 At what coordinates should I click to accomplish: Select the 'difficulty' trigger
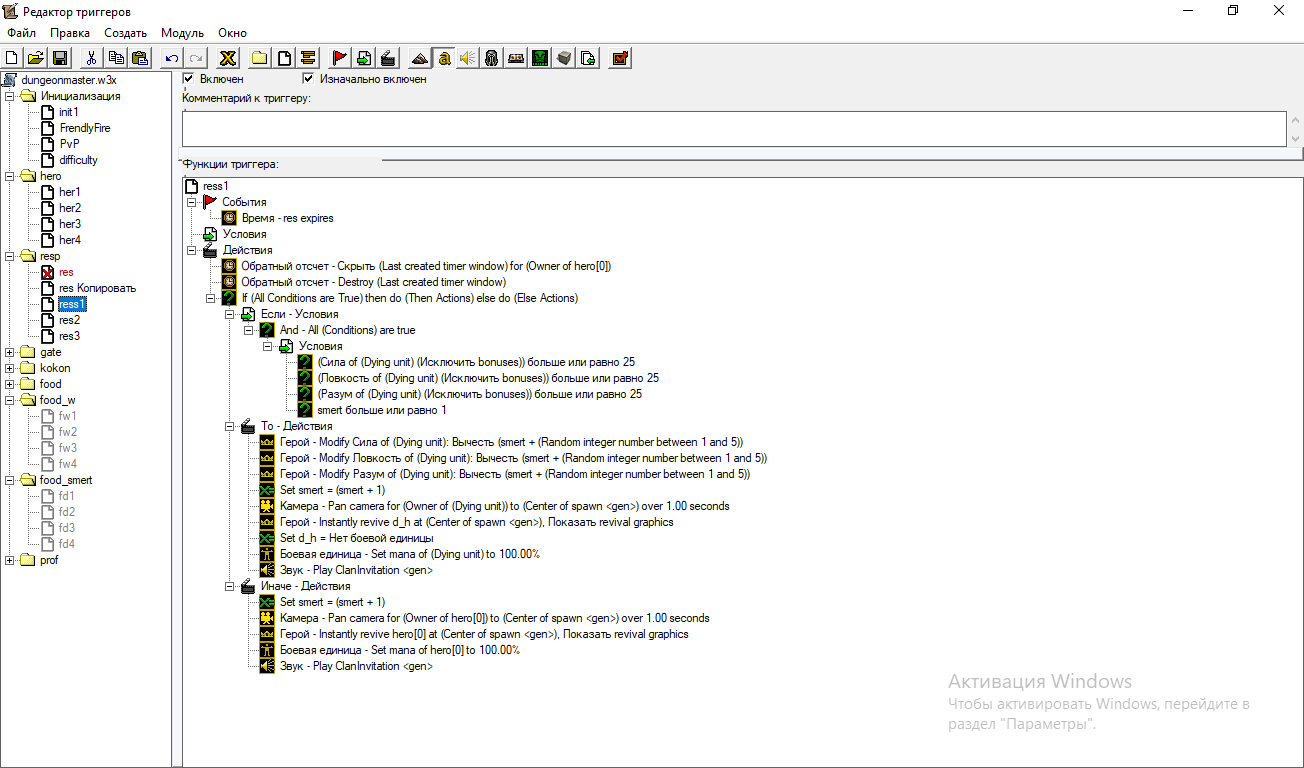click(78, 160)
